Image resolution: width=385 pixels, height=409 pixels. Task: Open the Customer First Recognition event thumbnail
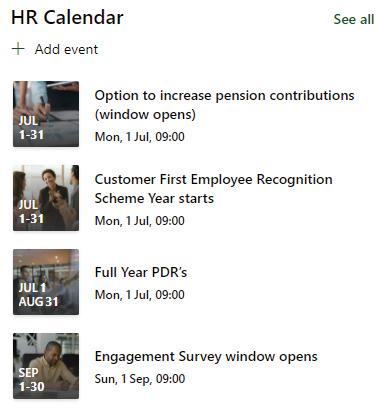click(46, 198)
